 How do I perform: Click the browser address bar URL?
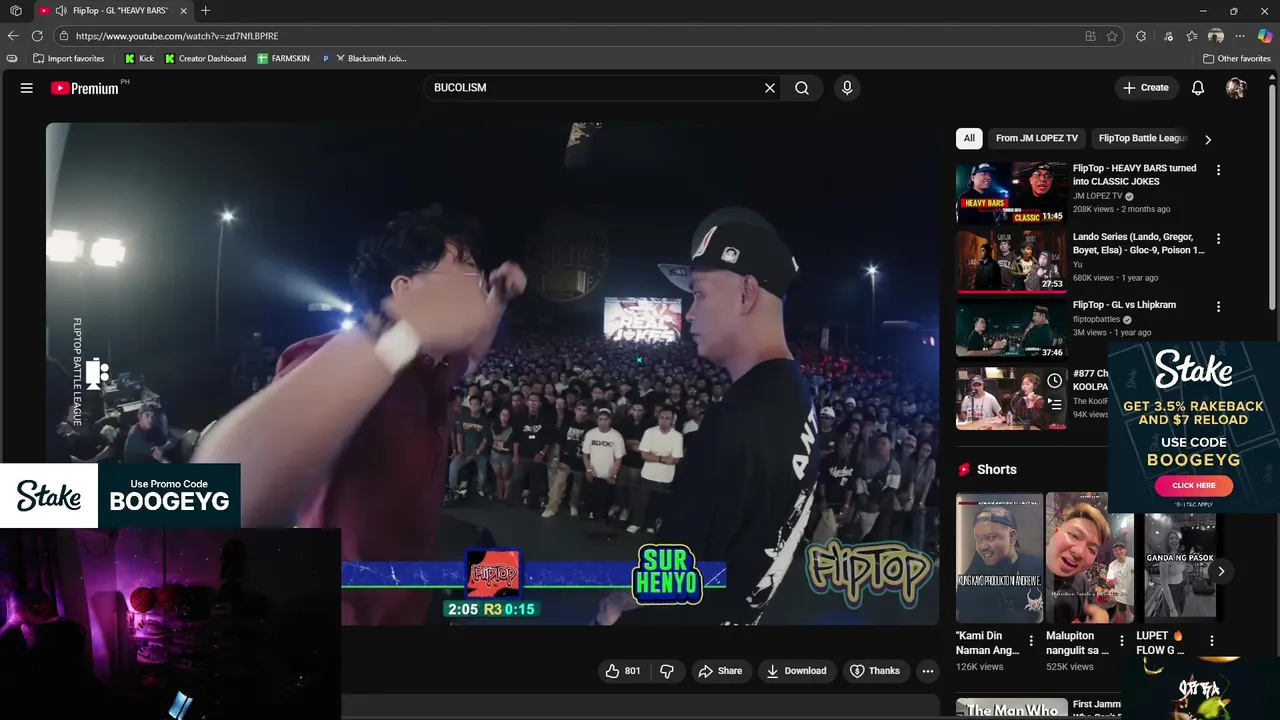pyautogui.click(x=177, y=36)
